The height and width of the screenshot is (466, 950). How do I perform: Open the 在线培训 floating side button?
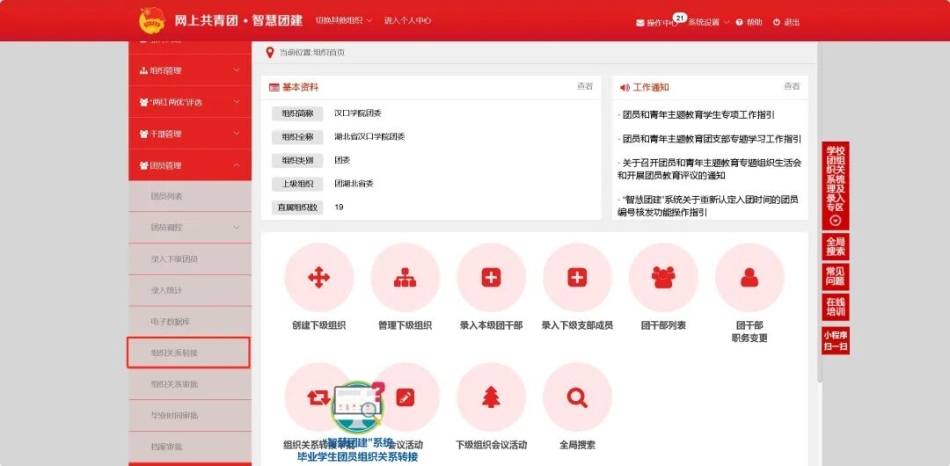[835, 307]
